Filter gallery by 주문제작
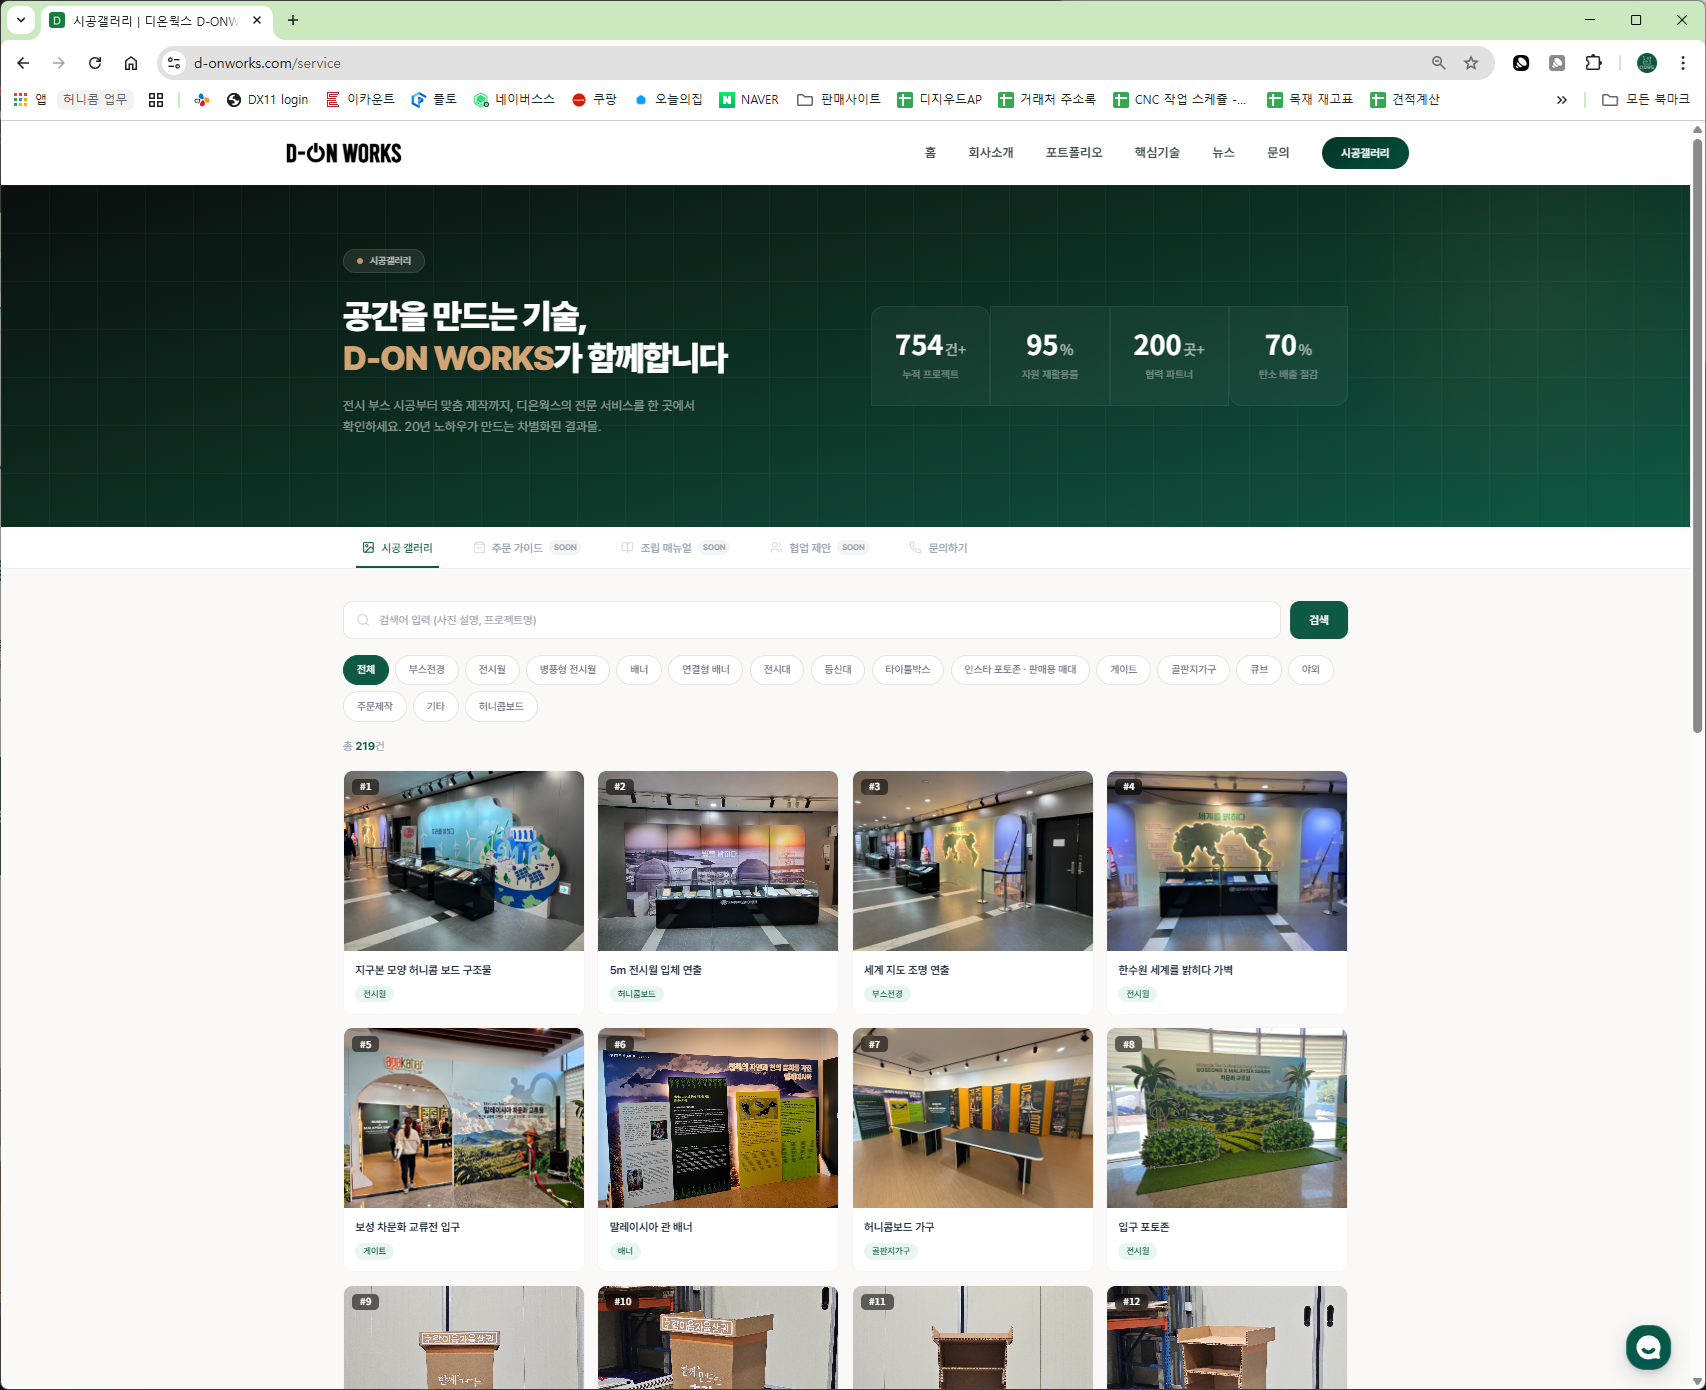The height and width of the screenshot is (1390, 1706). tap(375, 706)
